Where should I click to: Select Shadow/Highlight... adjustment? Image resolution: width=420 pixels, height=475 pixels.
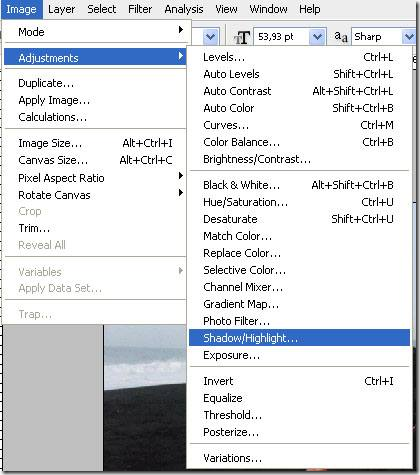point(299,338)
